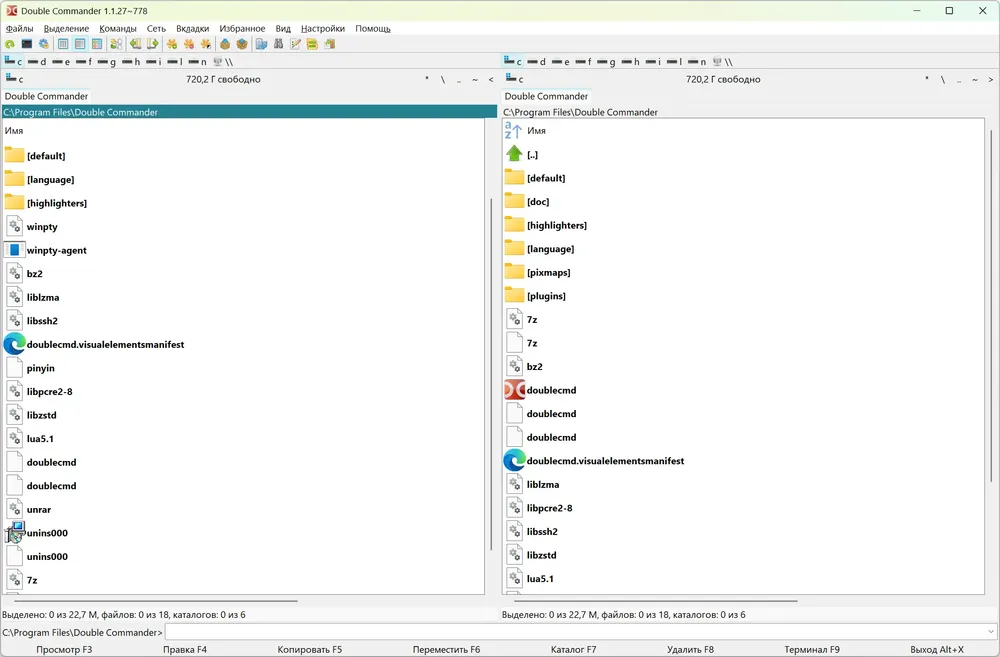
Task: Go forward with the right-arrow toolbar icon
Action: click(152, 44)
